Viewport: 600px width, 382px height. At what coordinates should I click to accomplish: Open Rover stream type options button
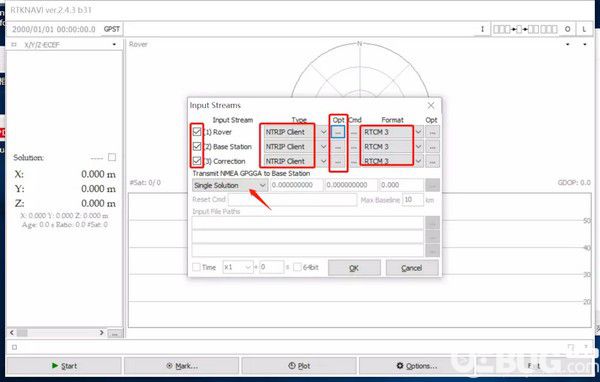coord(338,132)
